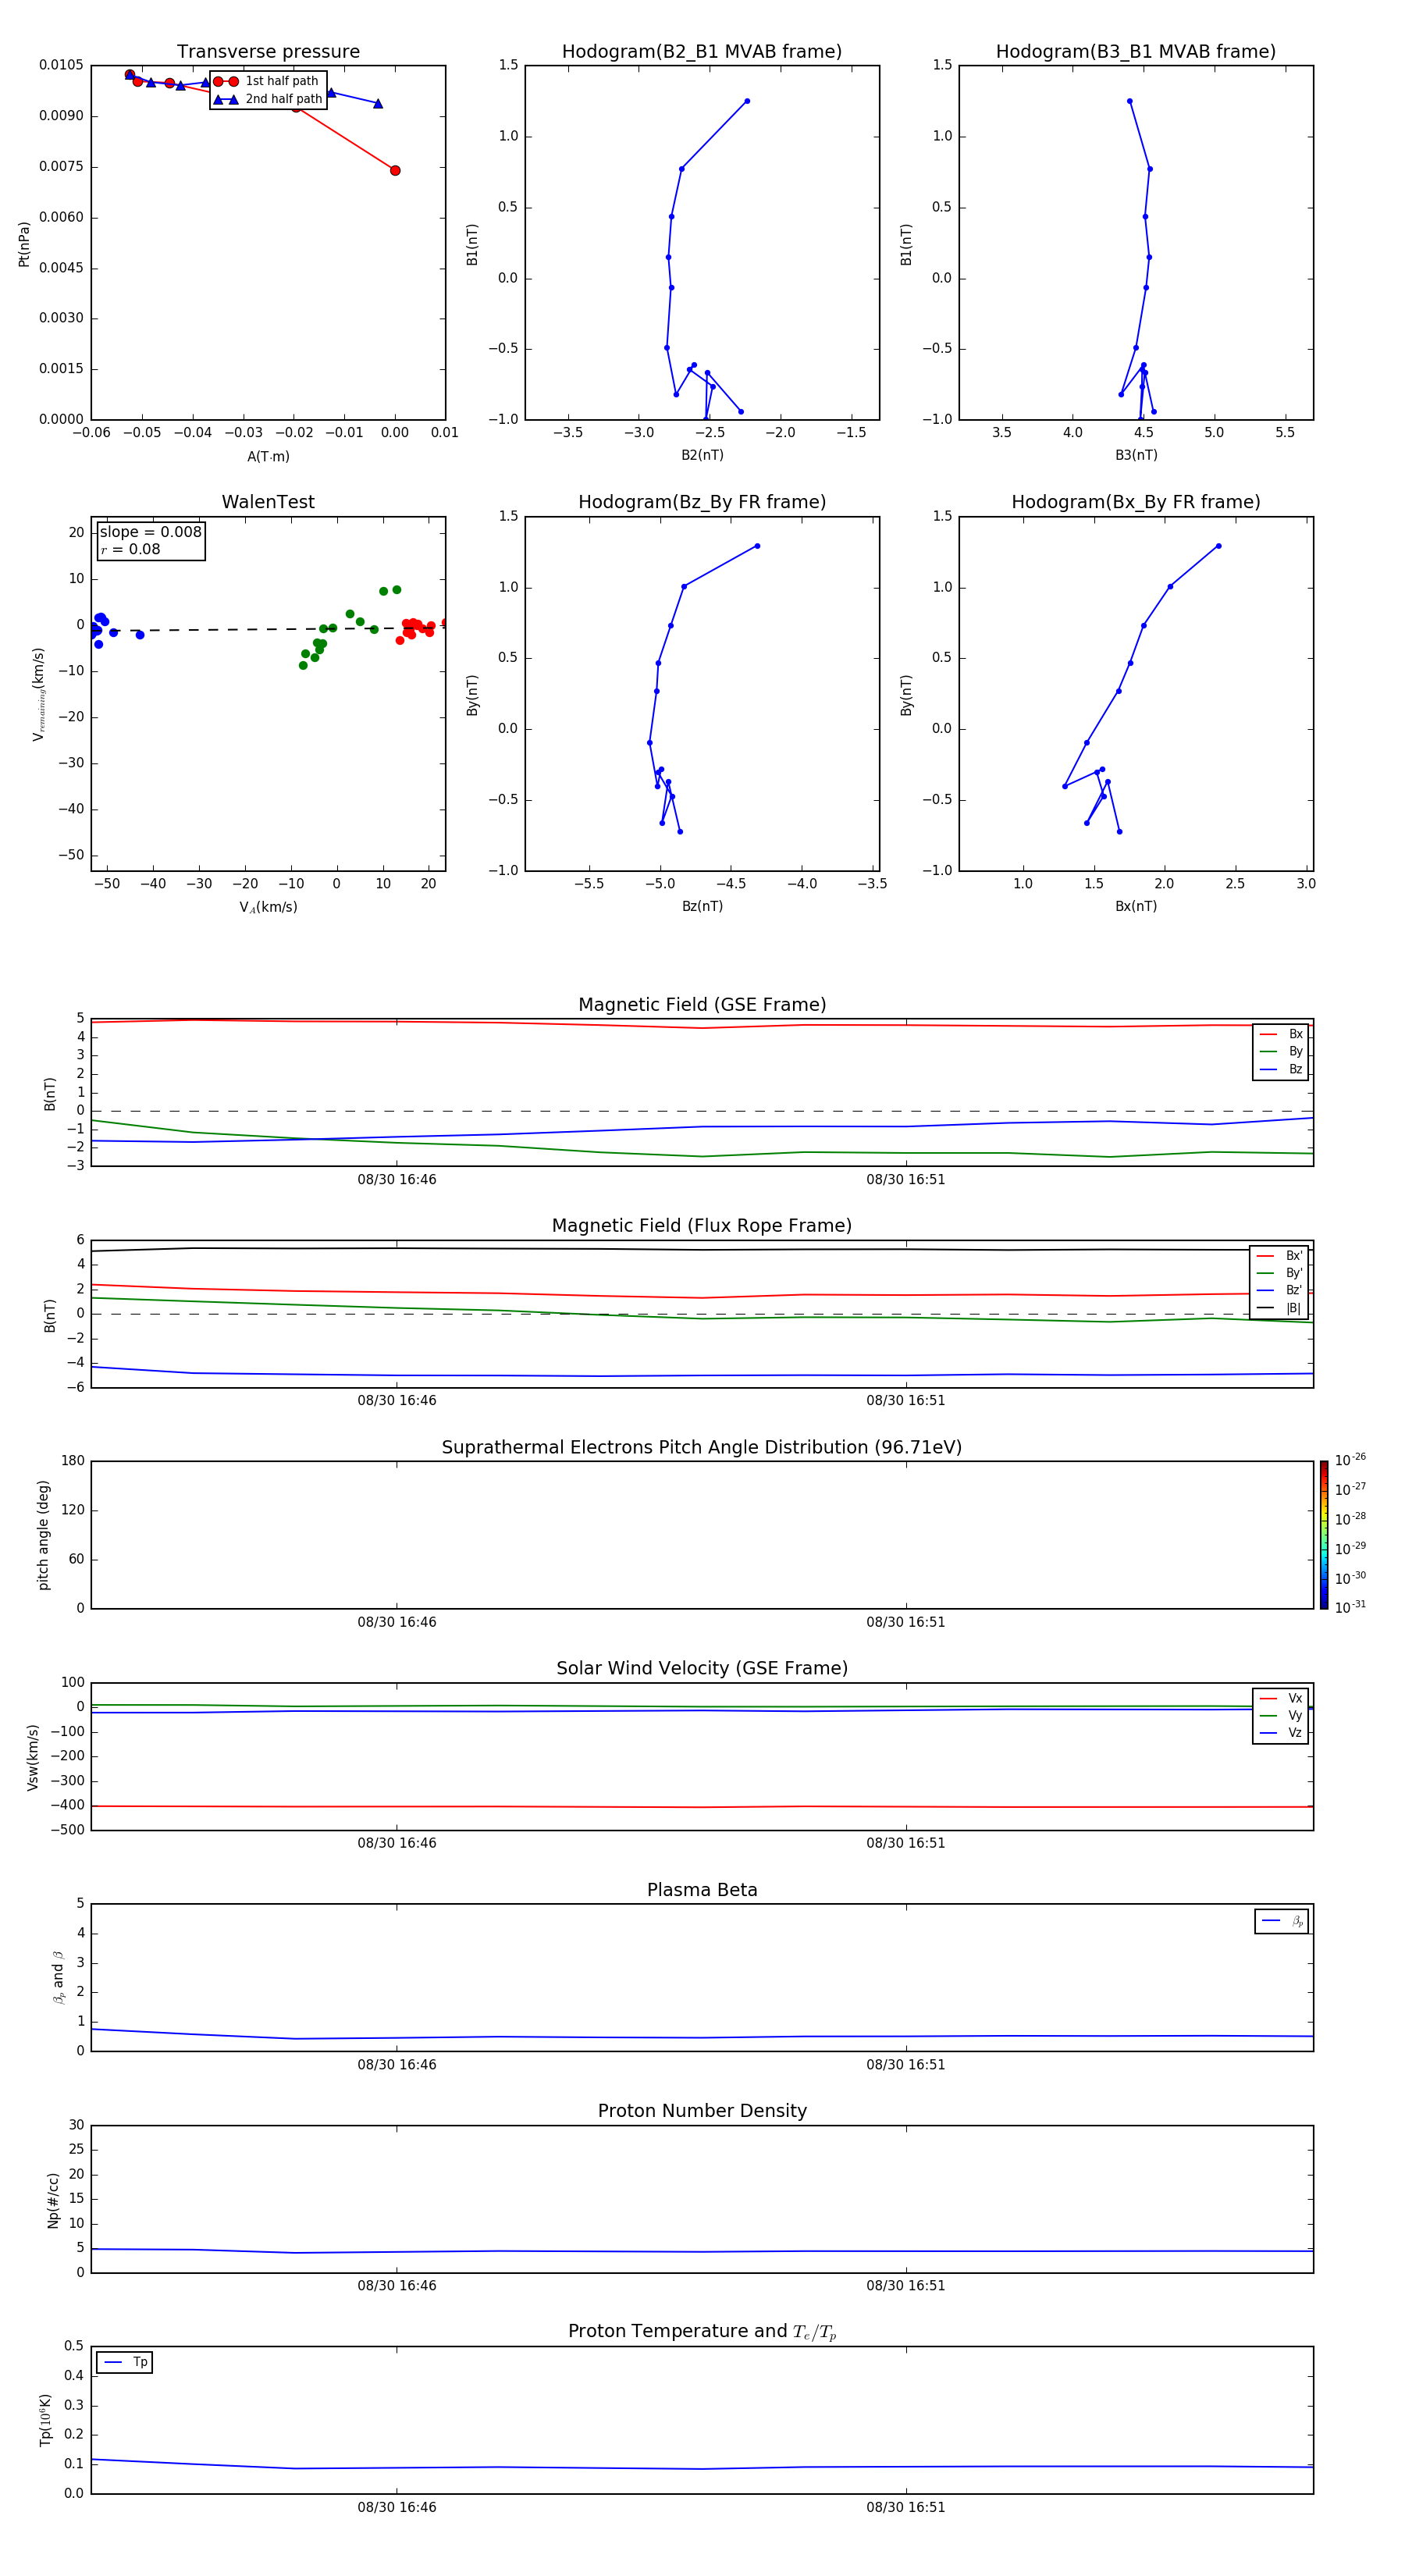The image size is (1405, 2576).
Task: Click "08/30 16:51" tick under the Proton Temperature panel
Action: (x=906, y=2507)
